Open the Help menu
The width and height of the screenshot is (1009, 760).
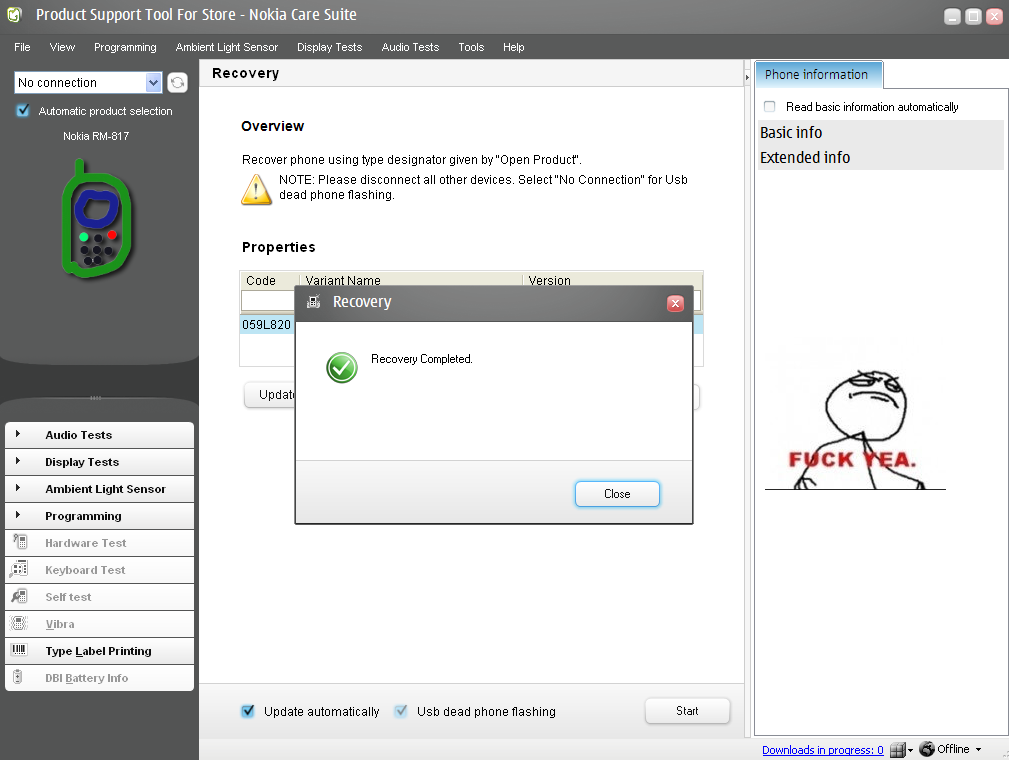tap(514, 47)
